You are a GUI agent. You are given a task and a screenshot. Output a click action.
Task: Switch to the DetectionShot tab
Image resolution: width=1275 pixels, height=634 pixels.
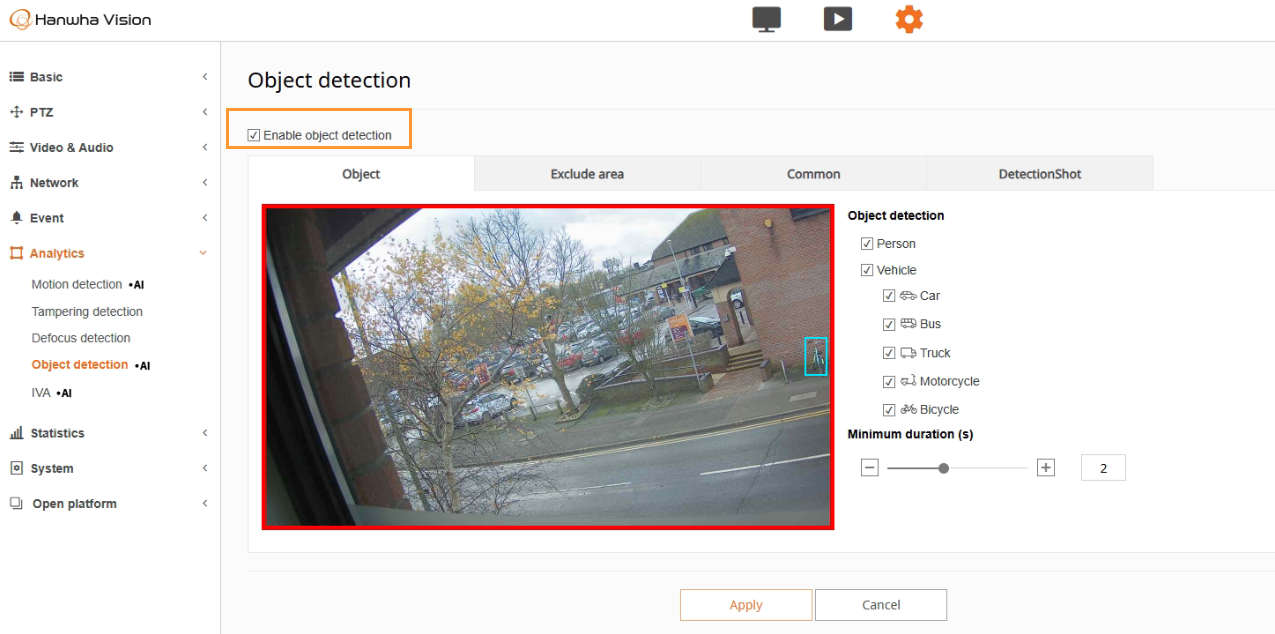point(1040,173)
